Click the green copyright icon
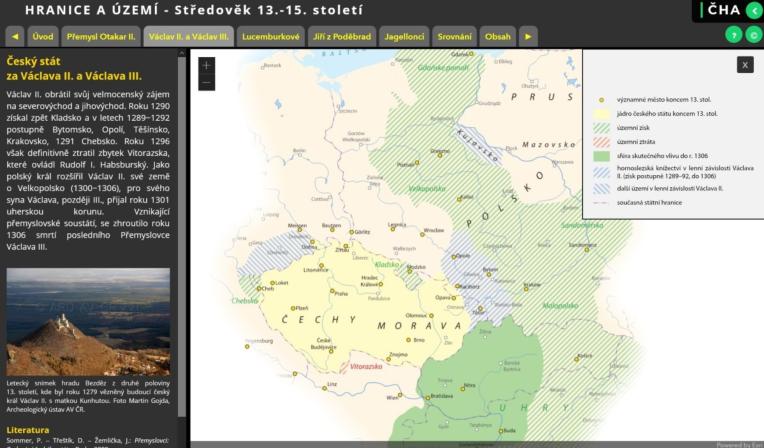 pyautogui.click(x=754, y=35)
